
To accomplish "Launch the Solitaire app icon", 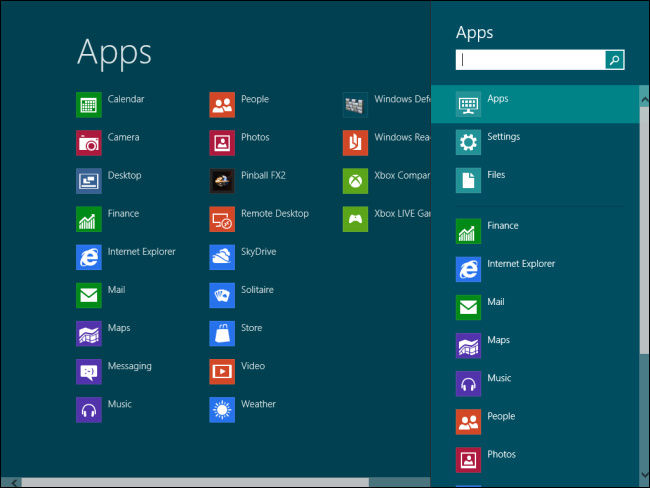I will click(222, 296).
